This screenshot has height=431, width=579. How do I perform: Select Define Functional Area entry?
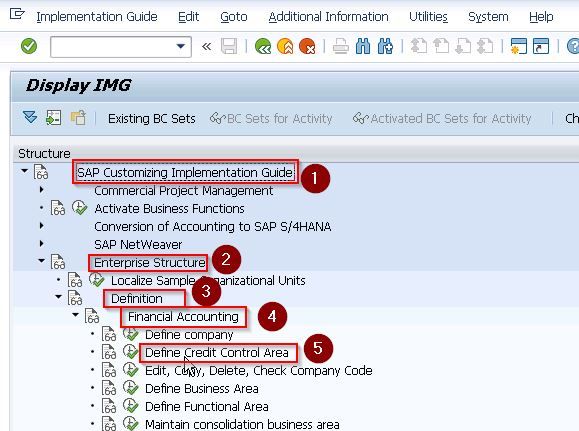206,407
